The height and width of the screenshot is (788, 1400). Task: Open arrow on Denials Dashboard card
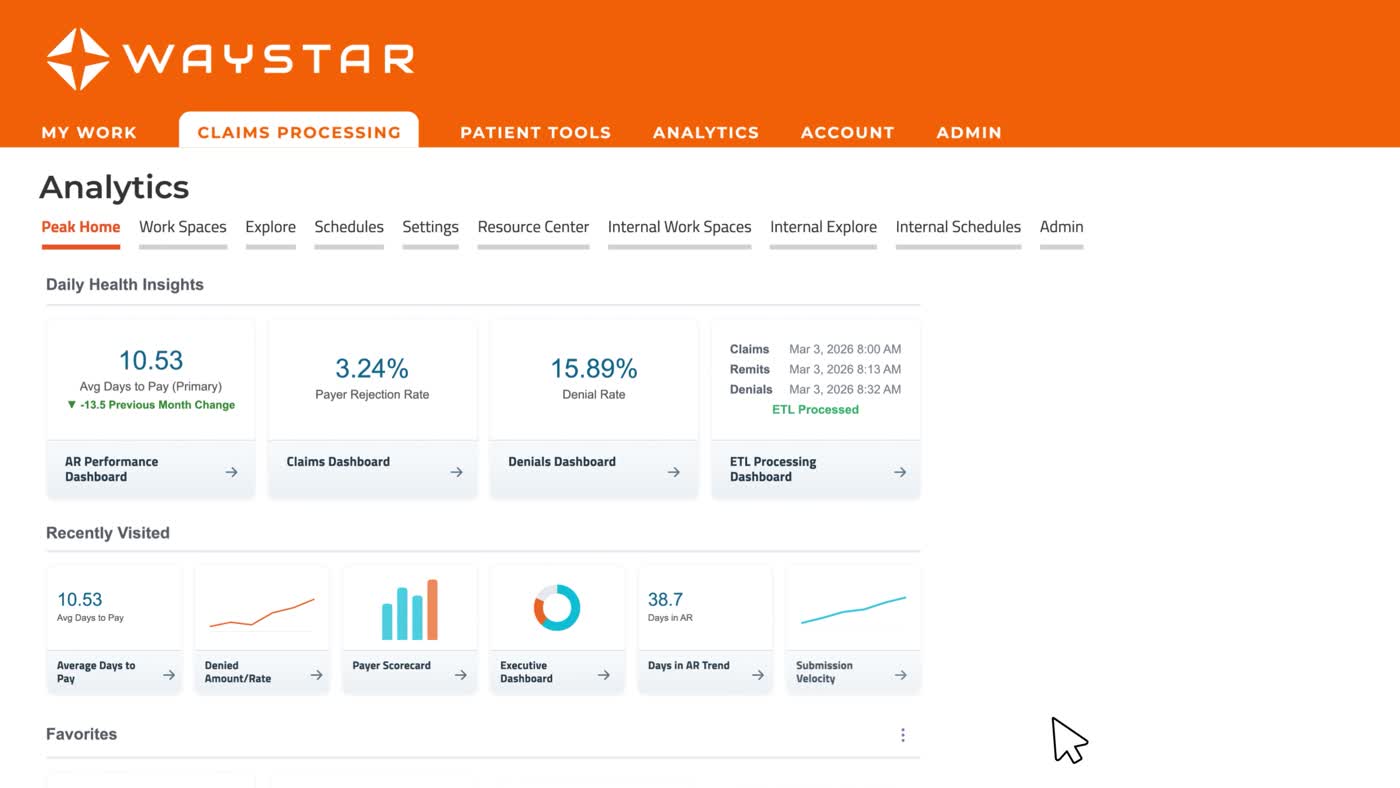coord(674,472)
